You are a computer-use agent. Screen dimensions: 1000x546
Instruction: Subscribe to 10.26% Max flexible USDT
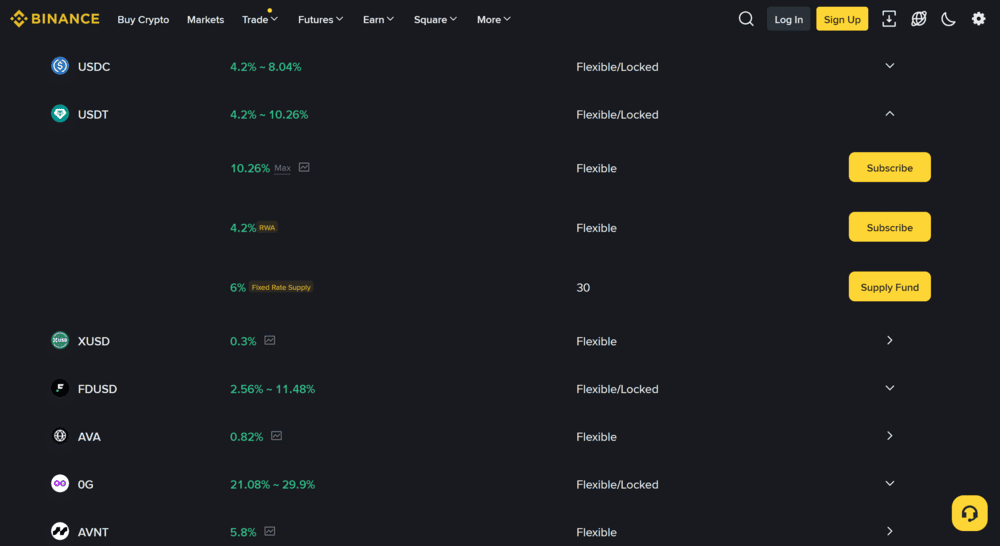[x=890, y=167]
